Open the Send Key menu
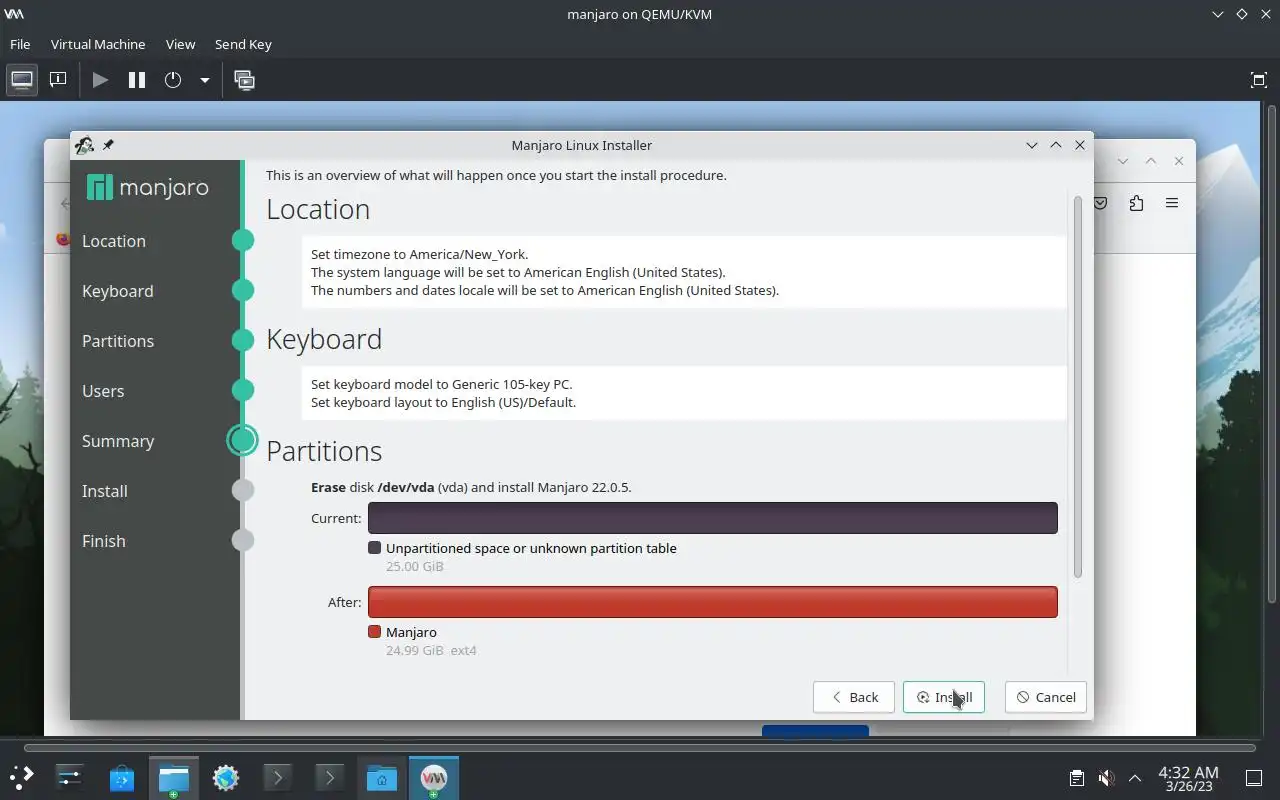The height and width of the screenshot is (800, 1280). point(243,44)
